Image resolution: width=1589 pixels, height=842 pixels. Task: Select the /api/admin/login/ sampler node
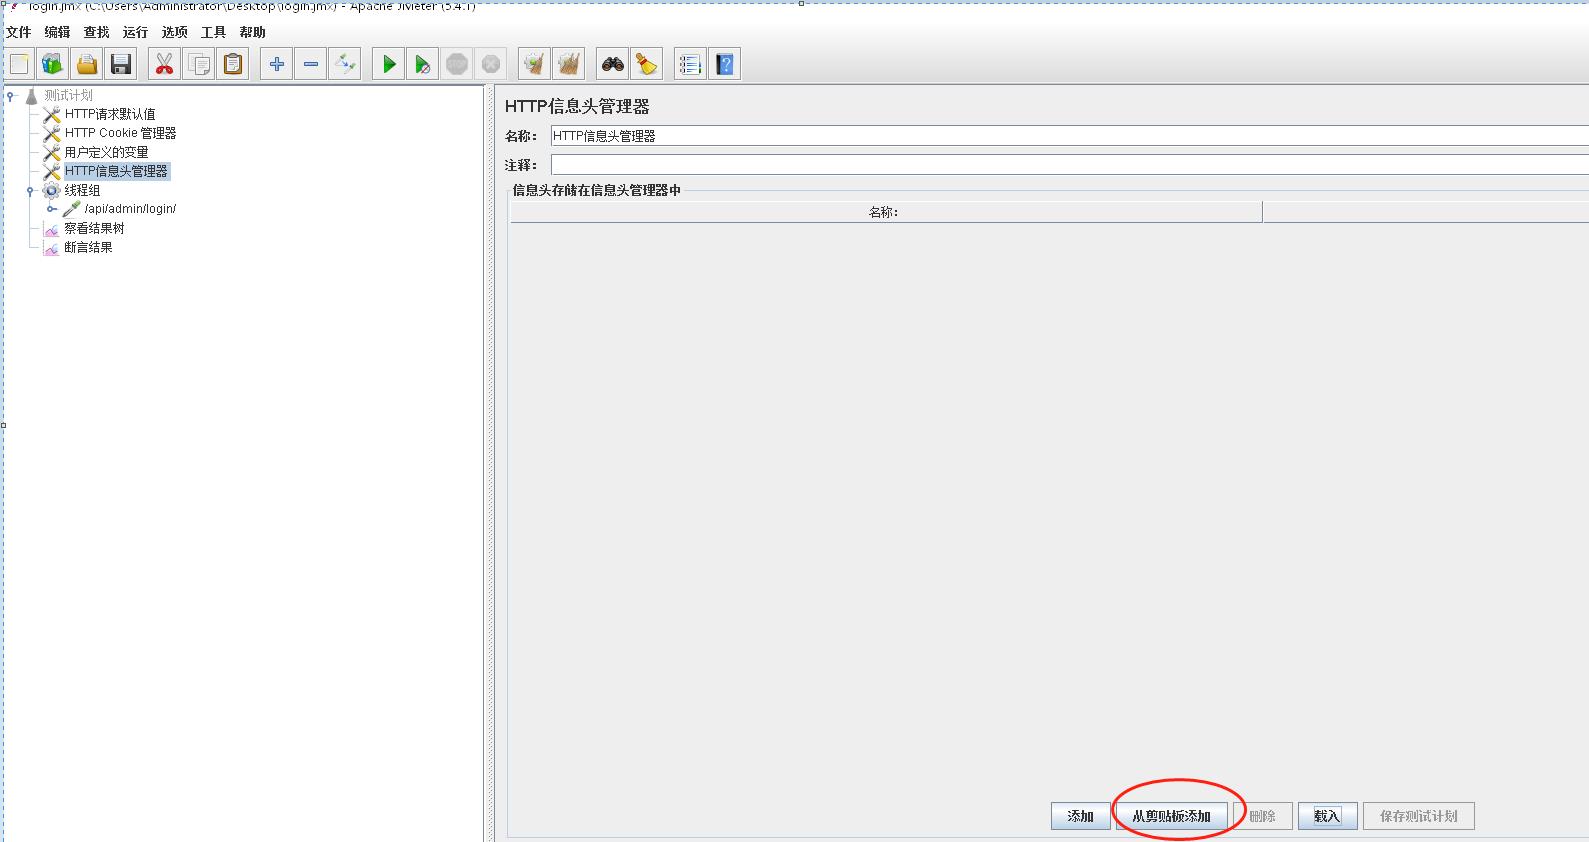(x=130, y=209)
